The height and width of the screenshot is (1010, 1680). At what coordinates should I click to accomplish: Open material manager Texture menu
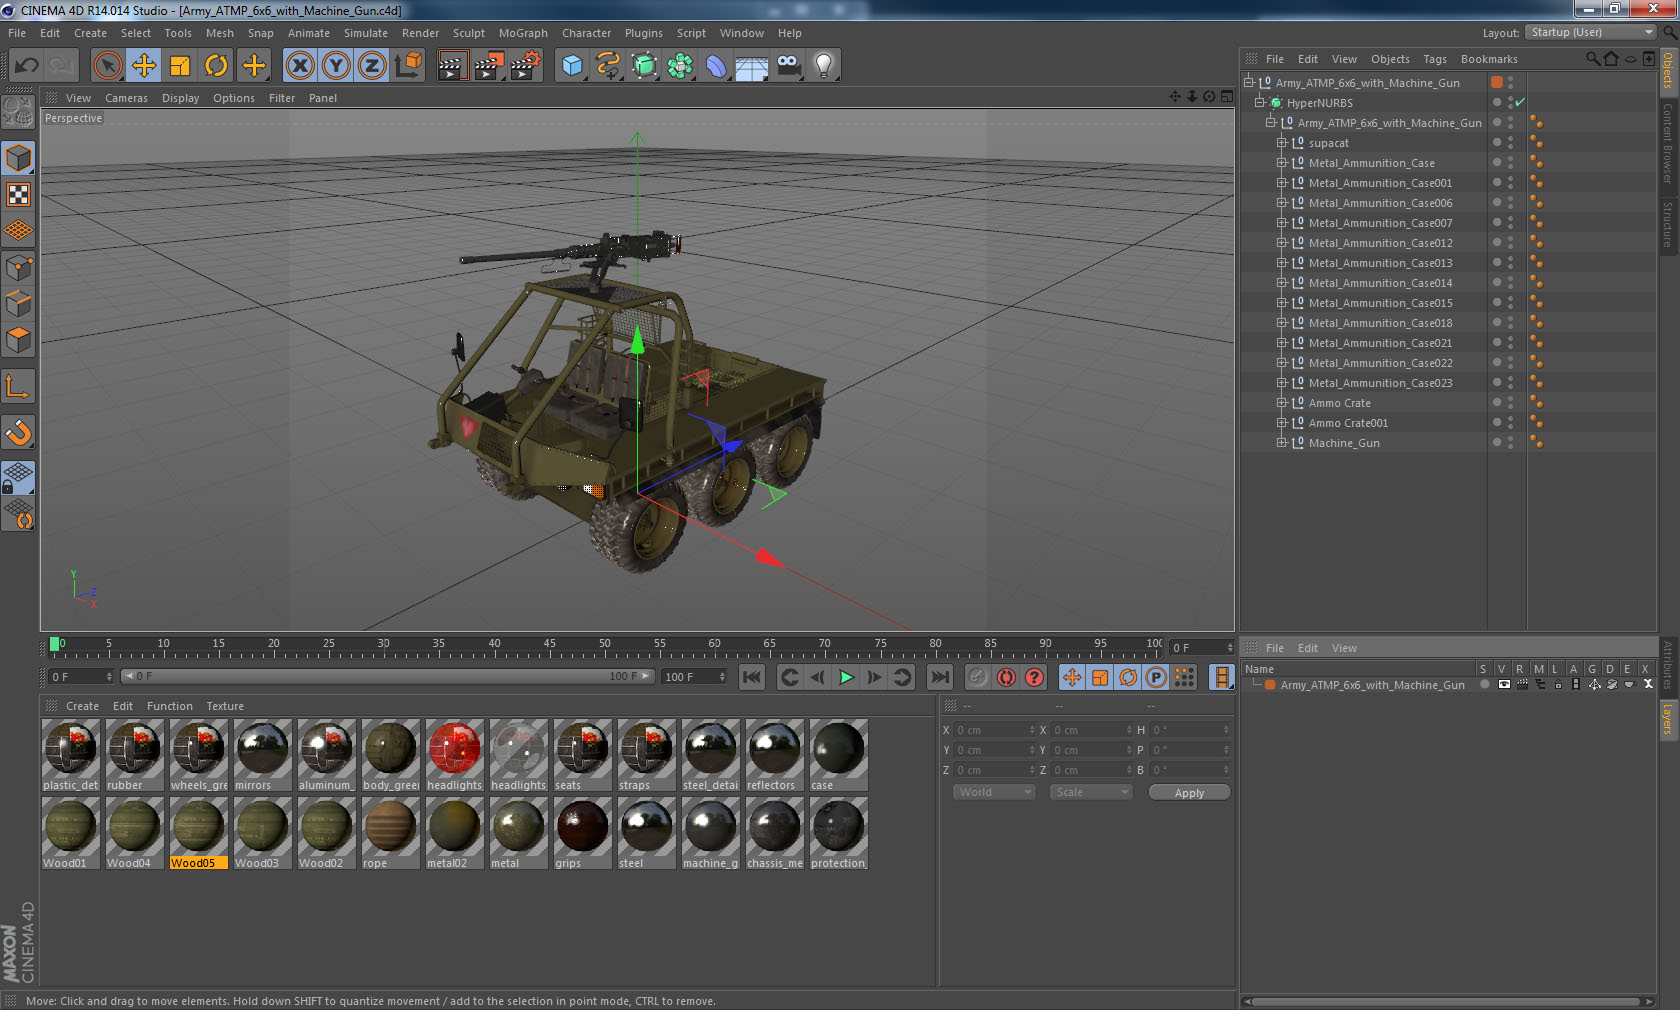click(225, 706)
